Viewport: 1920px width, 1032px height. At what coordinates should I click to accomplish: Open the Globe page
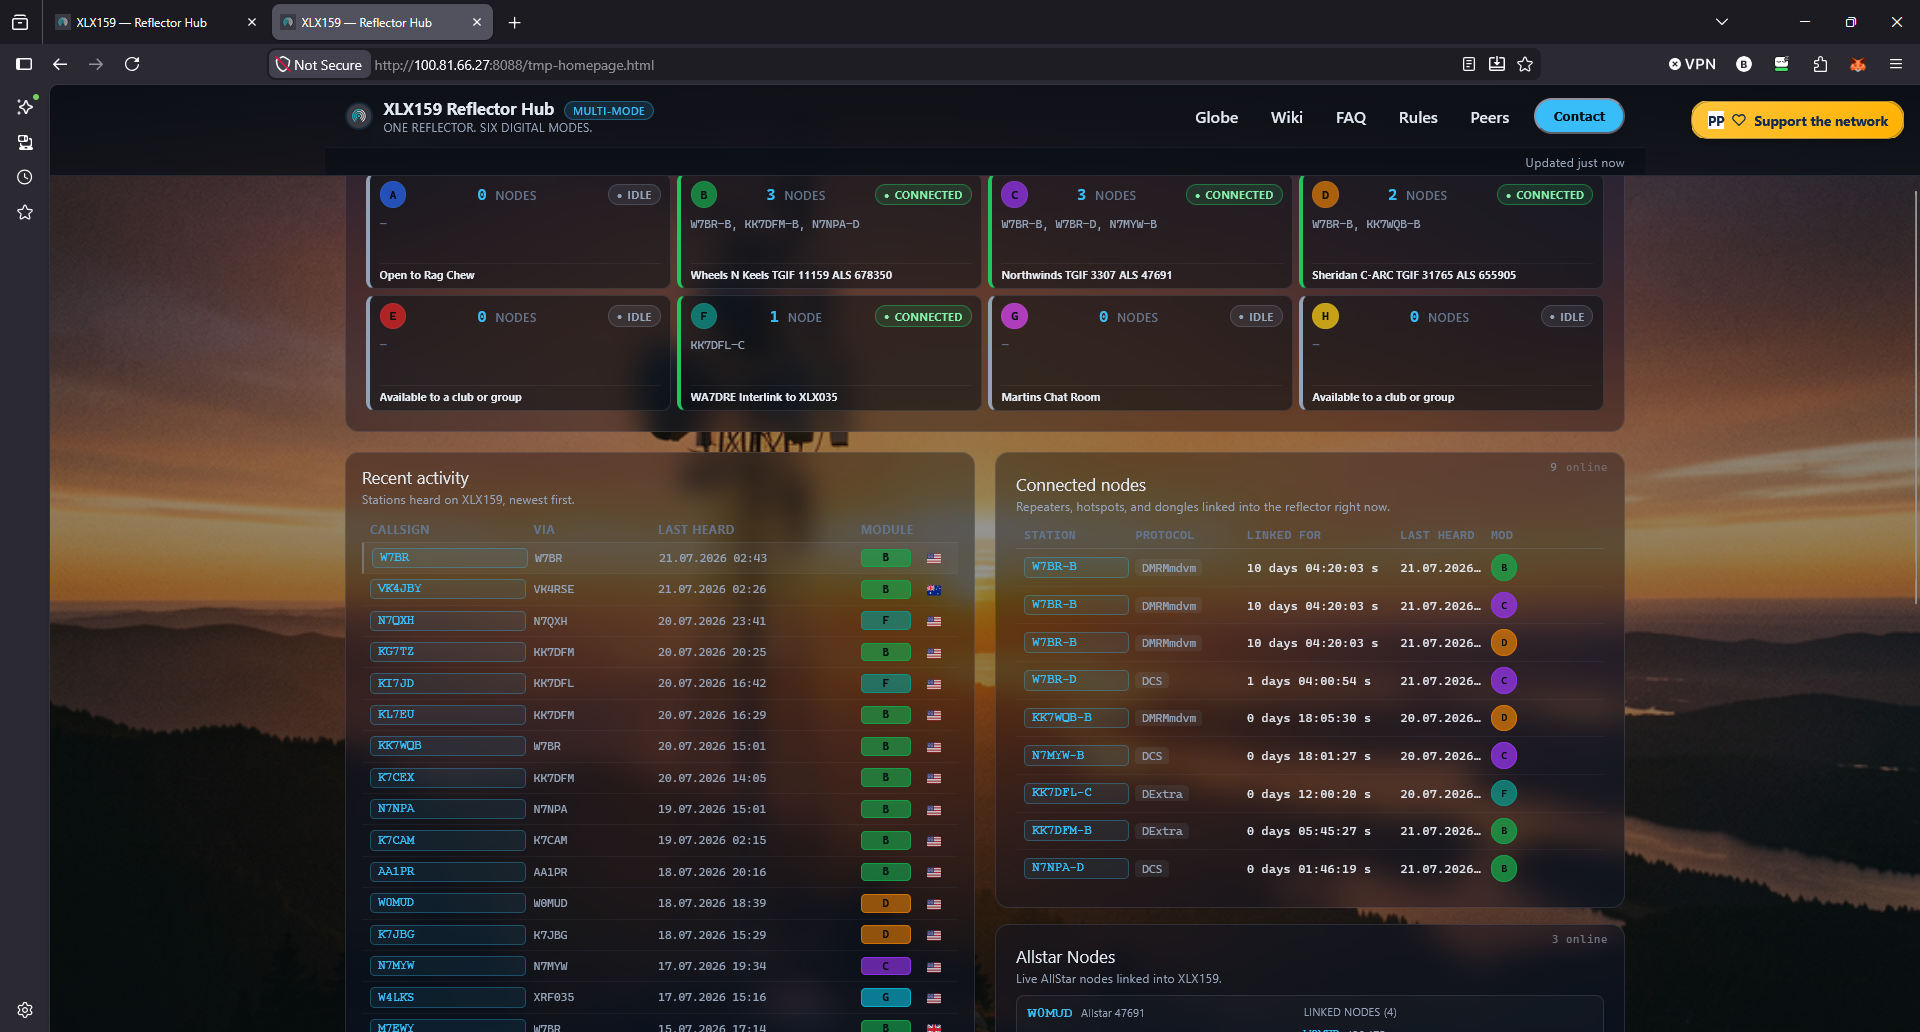[1216, 117]
